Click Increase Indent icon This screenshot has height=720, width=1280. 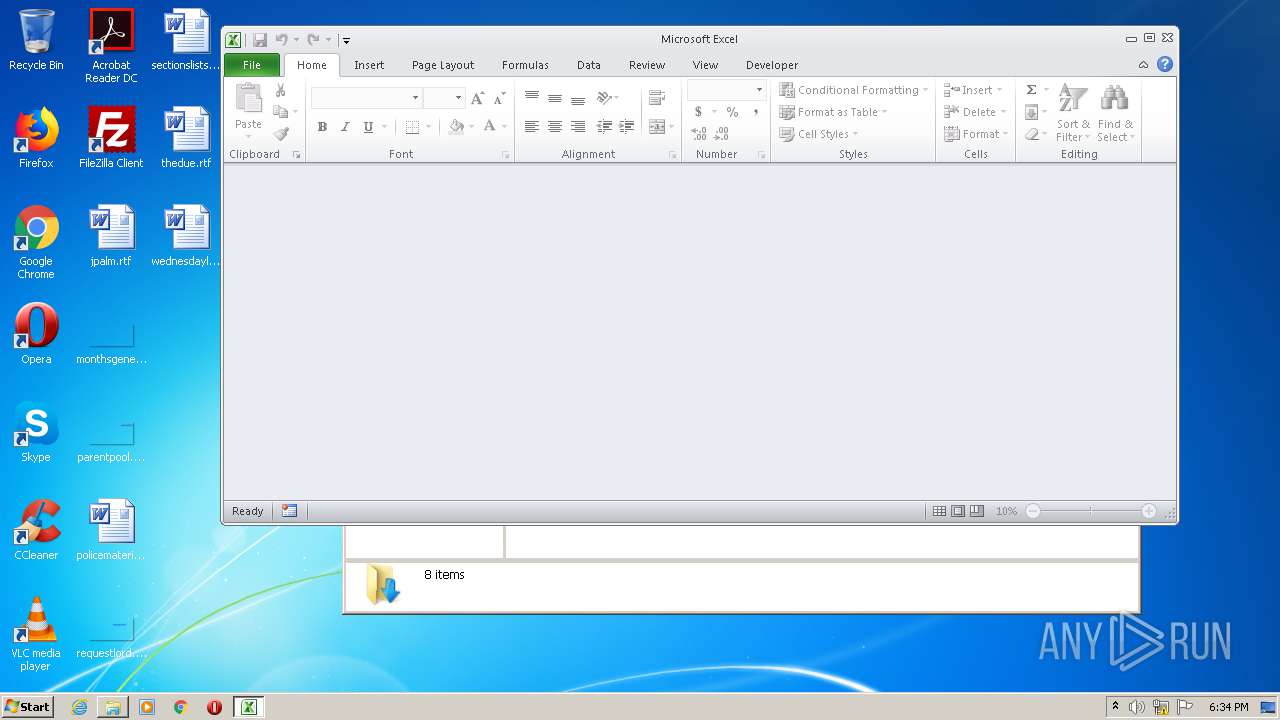click(627, 126)
